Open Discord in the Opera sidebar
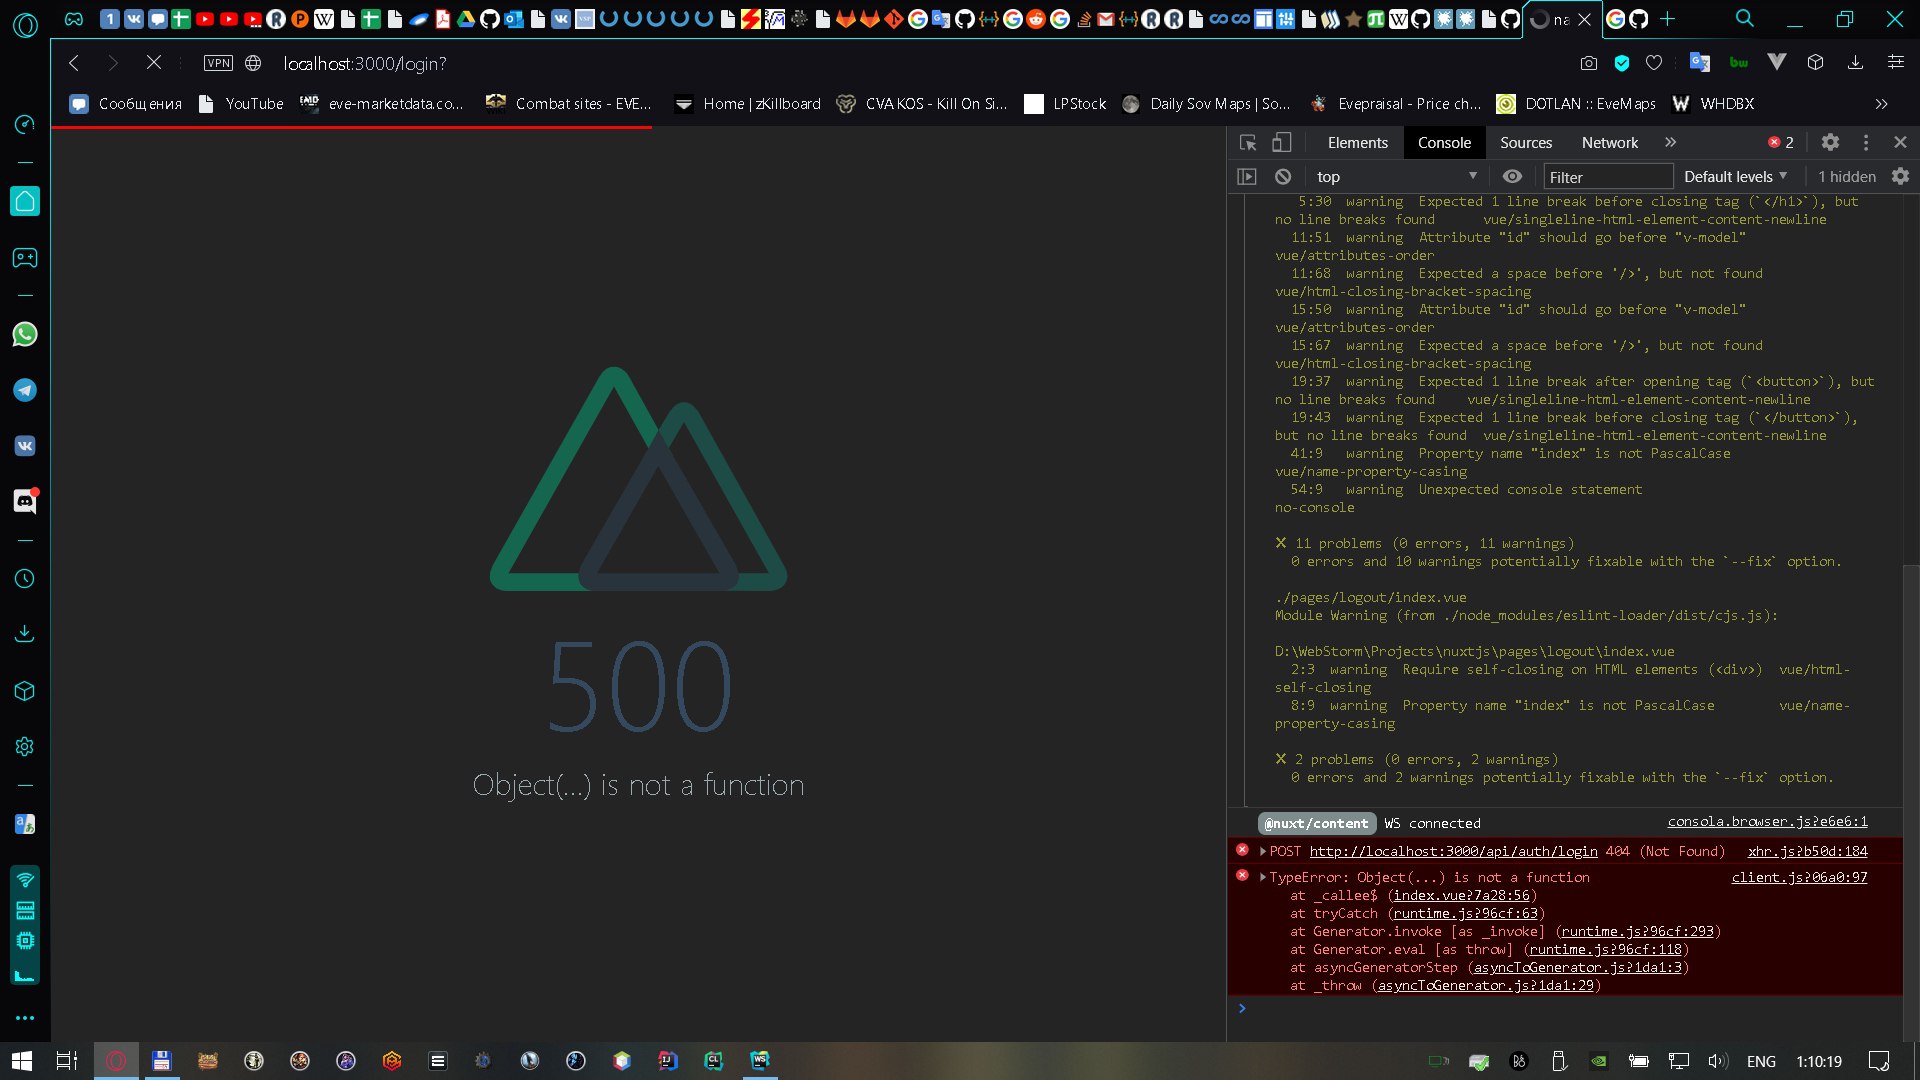 pos(25,501)
